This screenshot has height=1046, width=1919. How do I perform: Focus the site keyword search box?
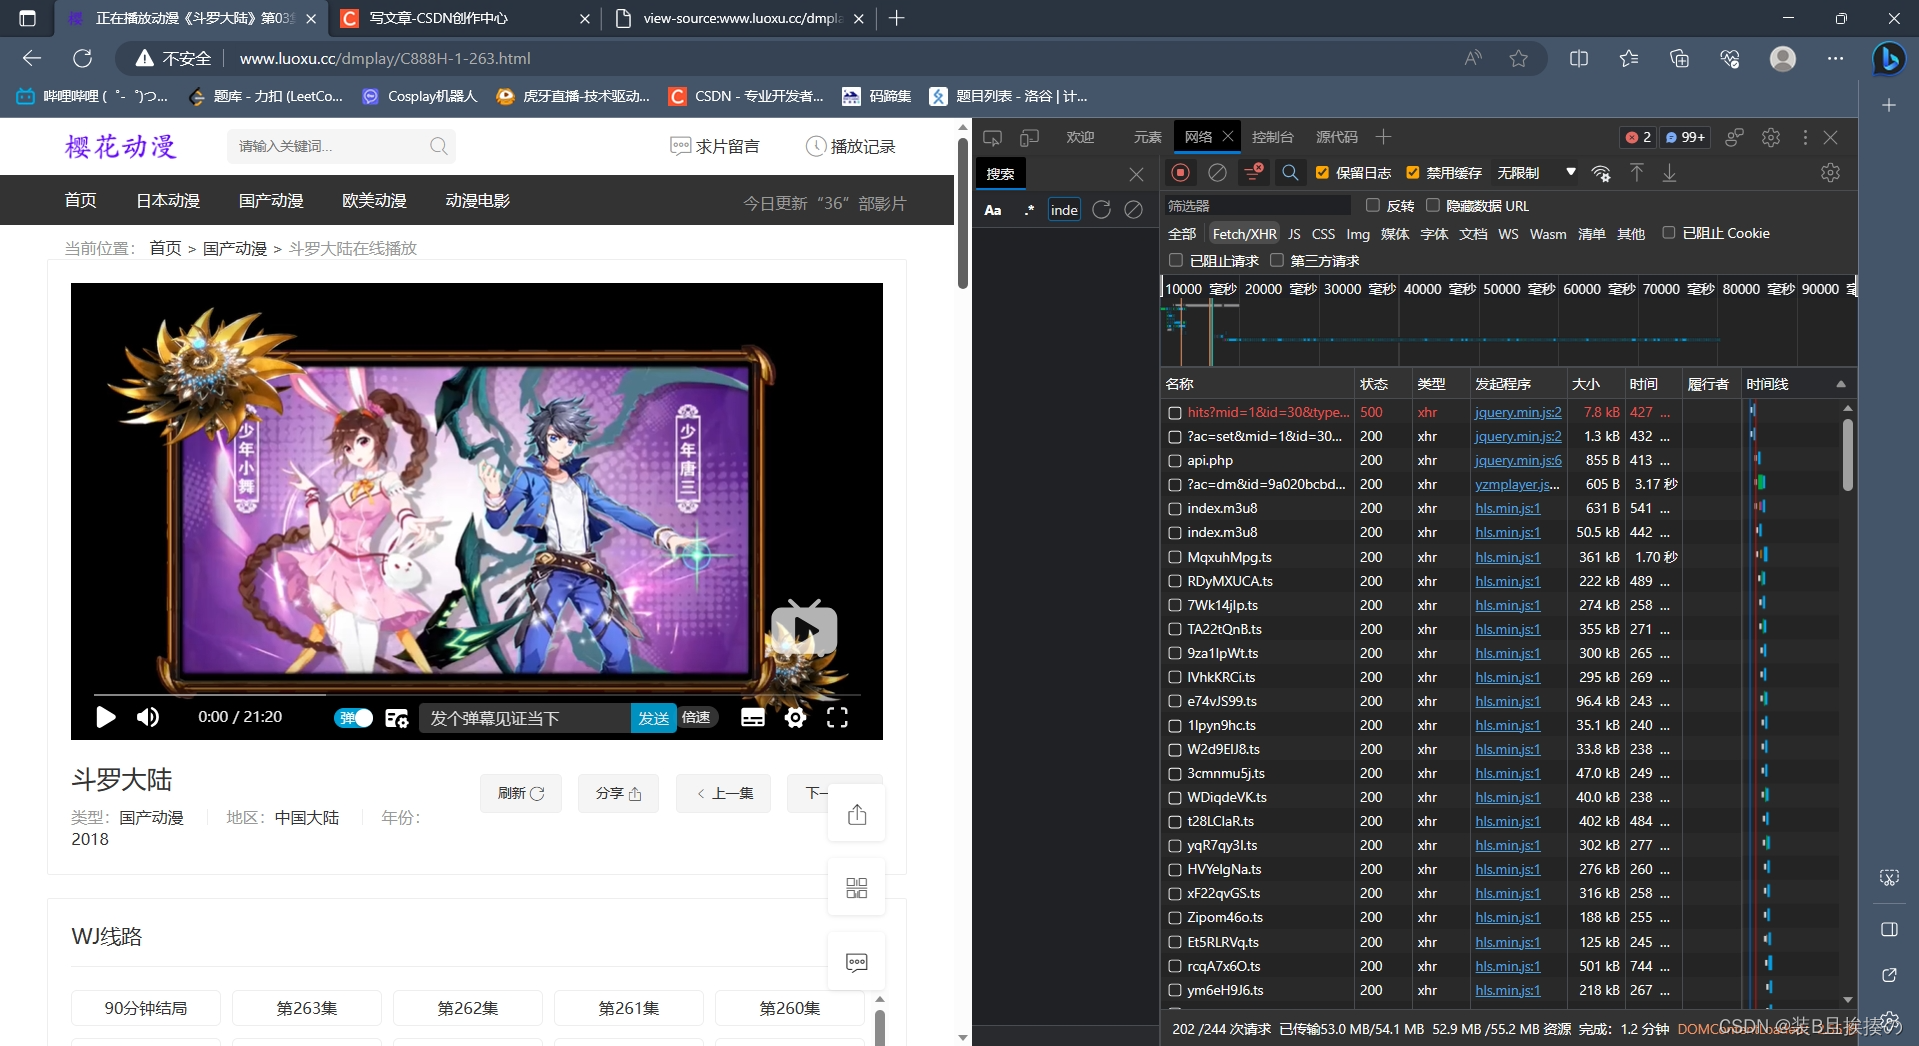point(330,146)
